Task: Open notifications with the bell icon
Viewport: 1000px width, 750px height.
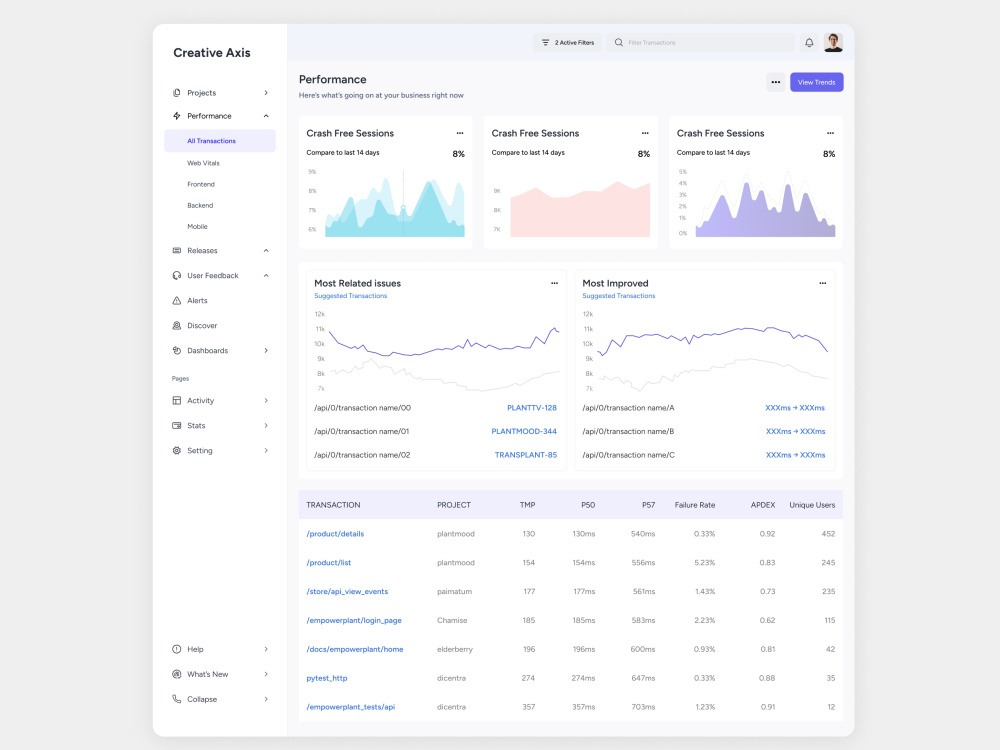Action: 809,43
